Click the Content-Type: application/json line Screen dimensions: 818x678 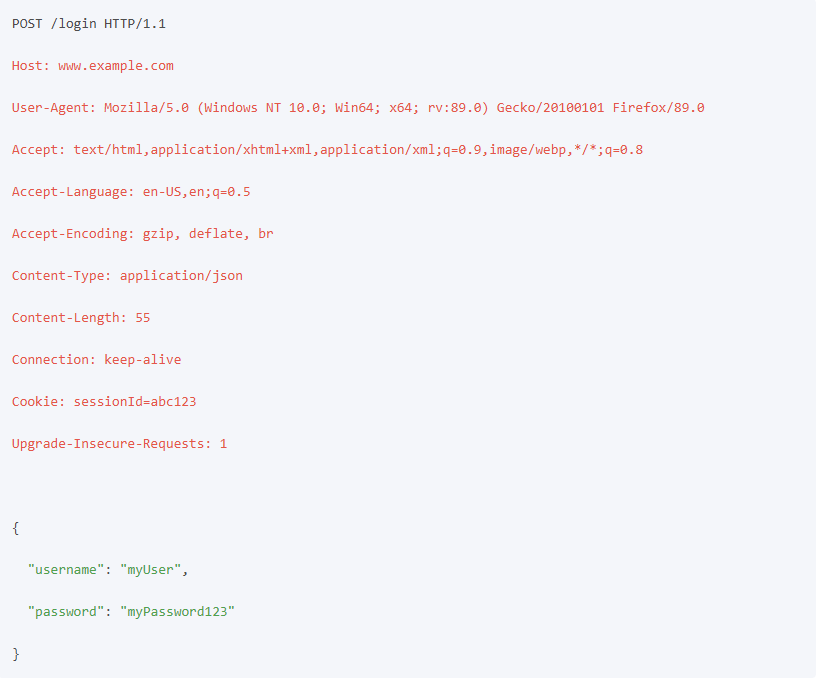click(x=127, y=276)
